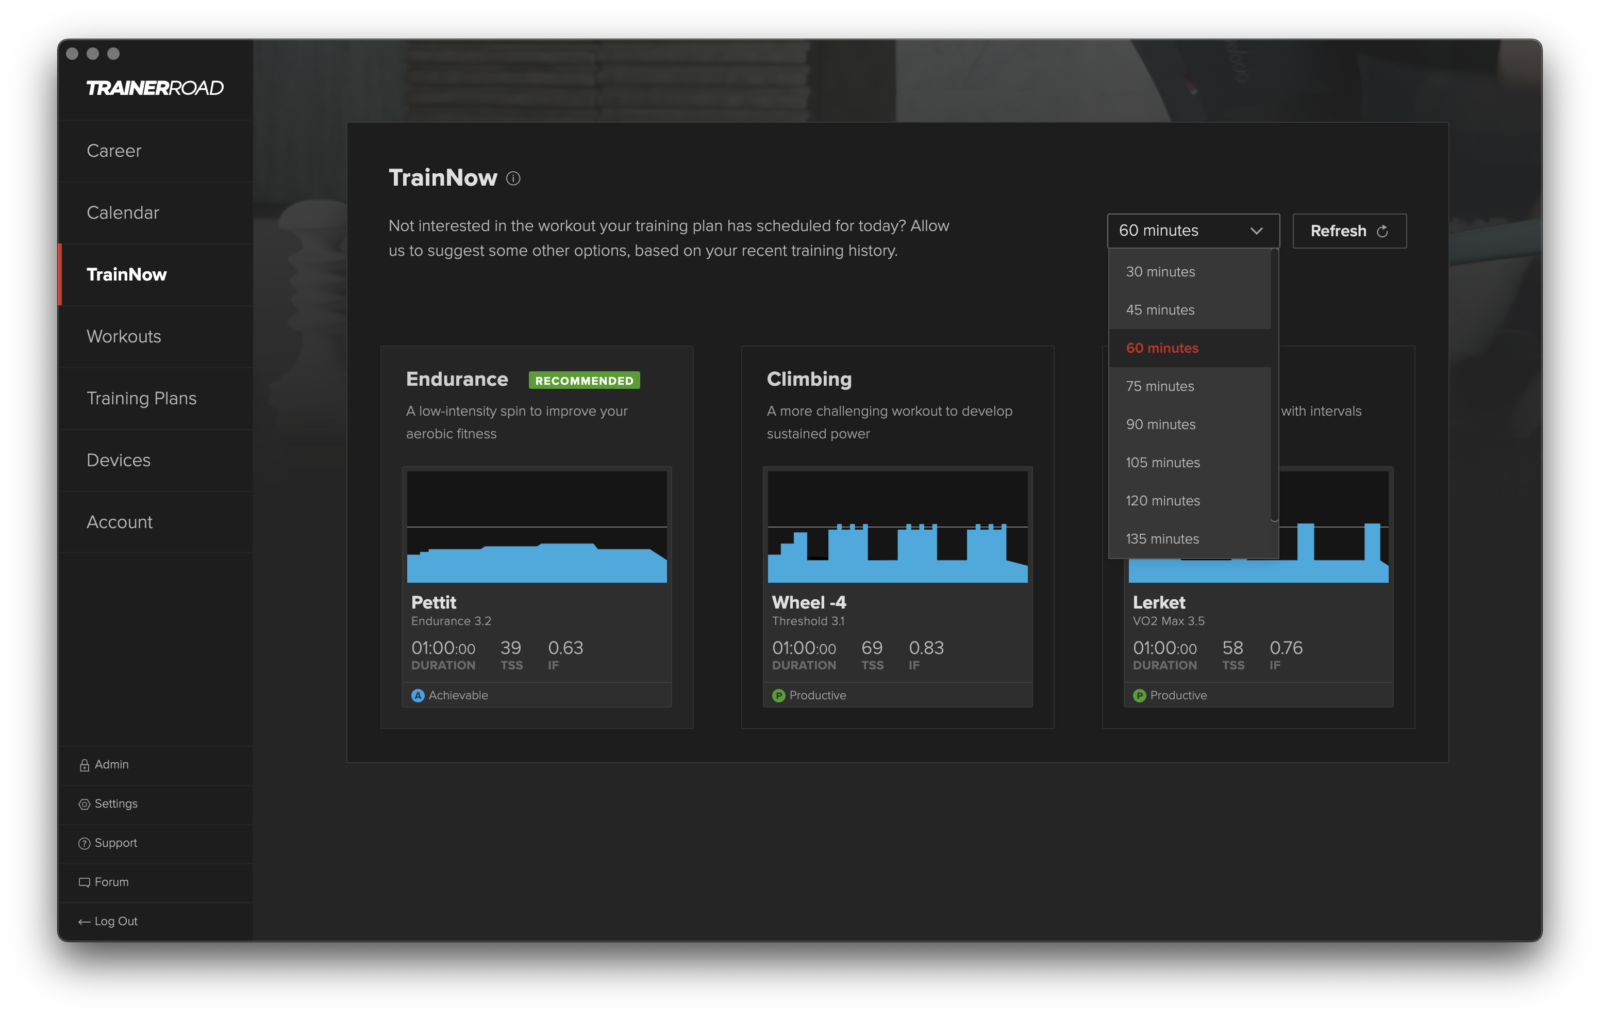Navigate to the Devices page
Image resolution: width=1600 pixels, height=1018 pixels.
[x=118, y=461]
